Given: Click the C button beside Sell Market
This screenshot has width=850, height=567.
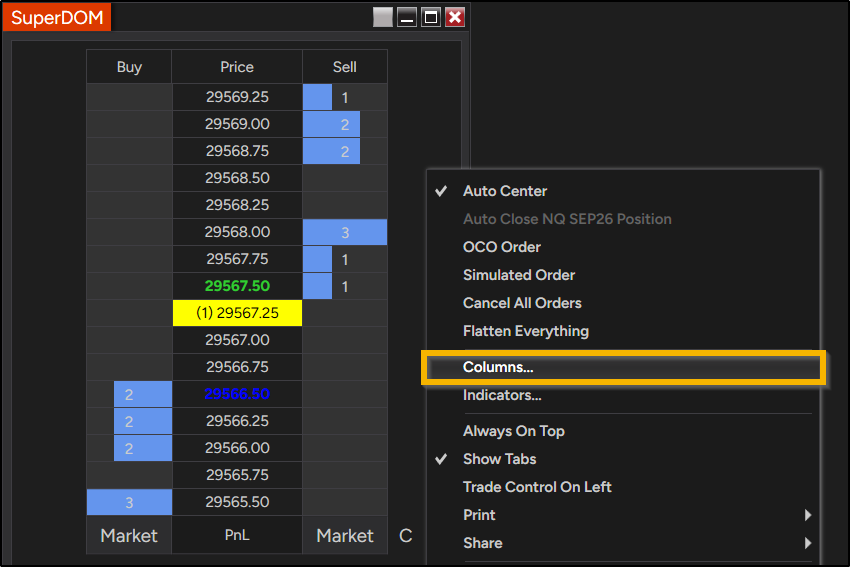Looking at the screenshot, I should click(405, 536).
